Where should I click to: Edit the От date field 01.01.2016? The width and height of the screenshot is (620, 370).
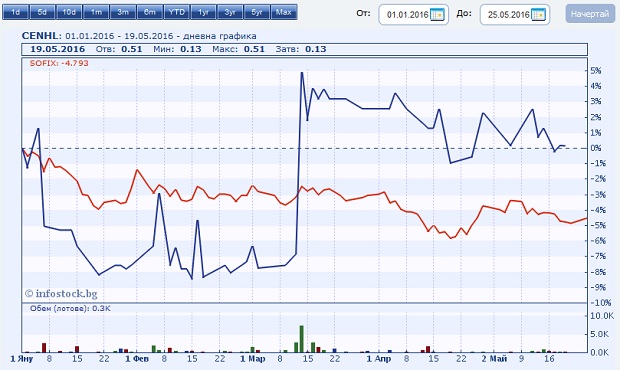(407, 15)
